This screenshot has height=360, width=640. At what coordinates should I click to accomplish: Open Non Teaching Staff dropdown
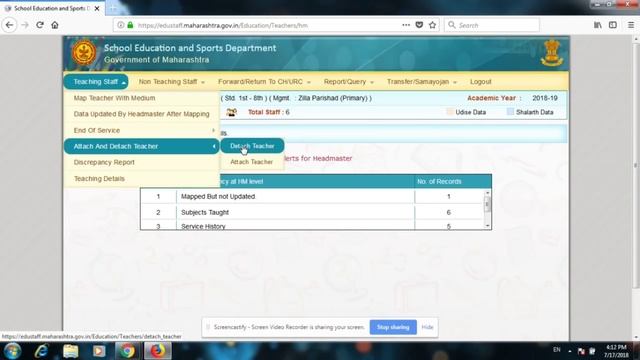(x=171, y=82)
